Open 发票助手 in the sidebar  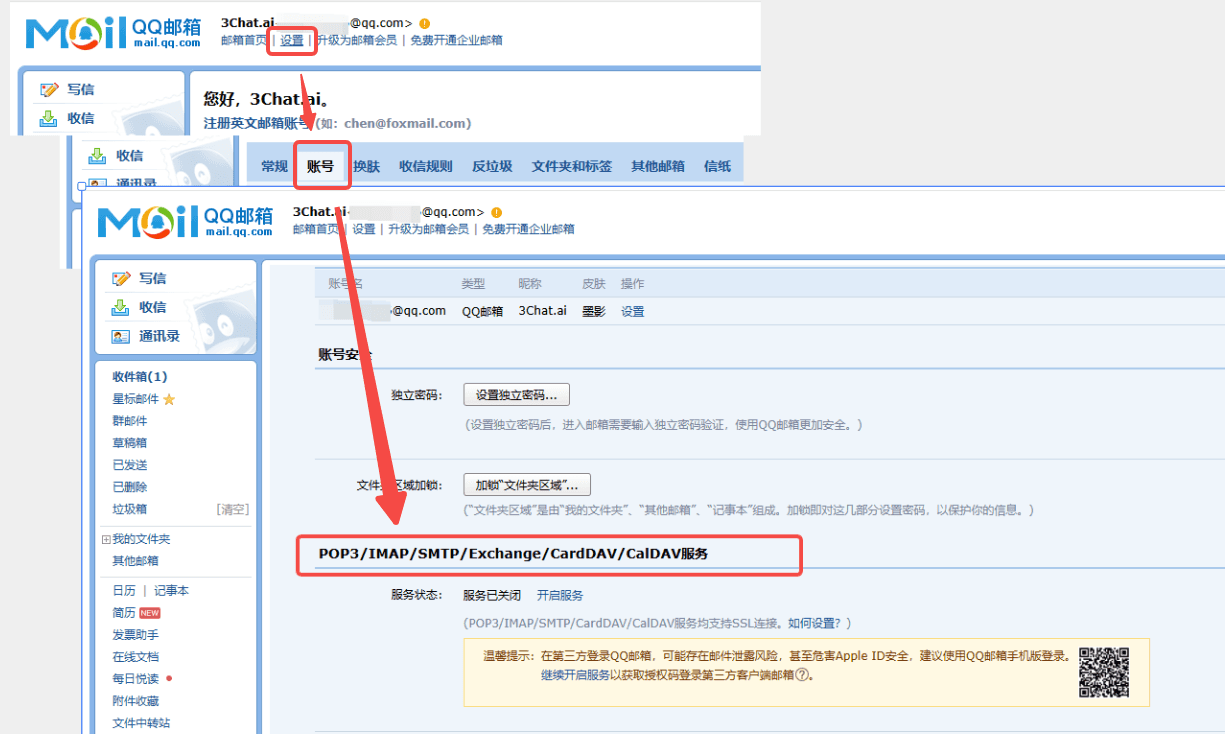[136, 635]
